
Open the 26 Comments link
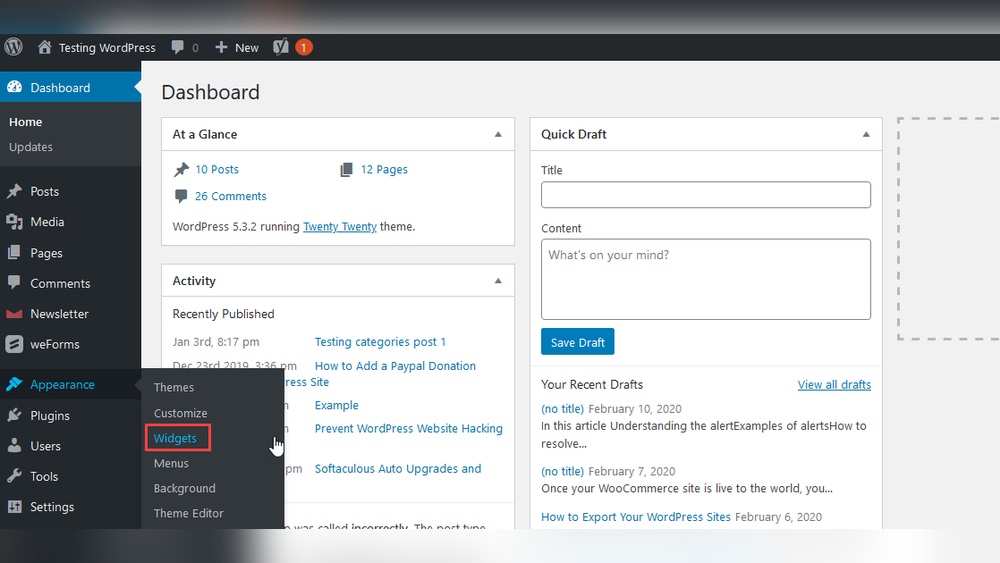[231, 196]
